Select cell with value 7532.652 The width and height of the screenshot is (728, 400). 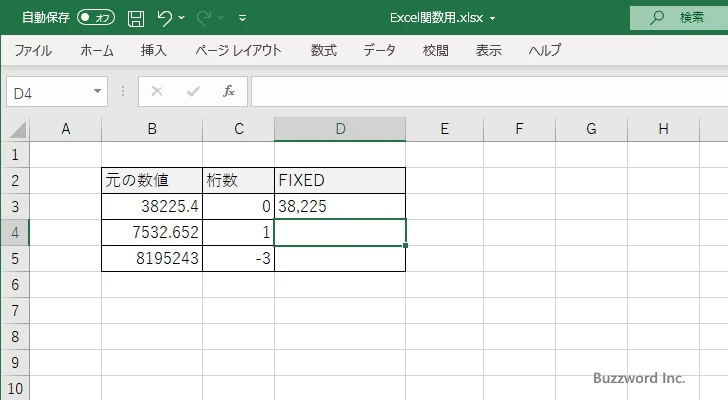[x=152, y=232]
